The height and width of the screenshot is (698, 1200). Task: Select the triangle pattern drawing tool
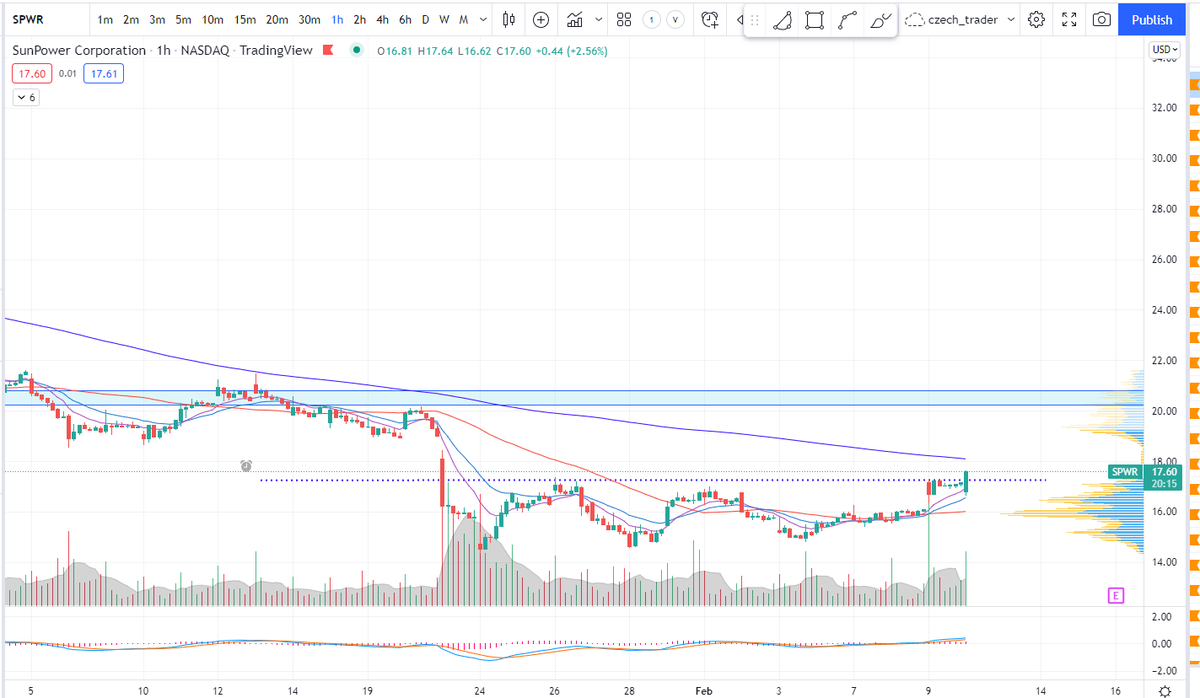click(x=784, y=19)
